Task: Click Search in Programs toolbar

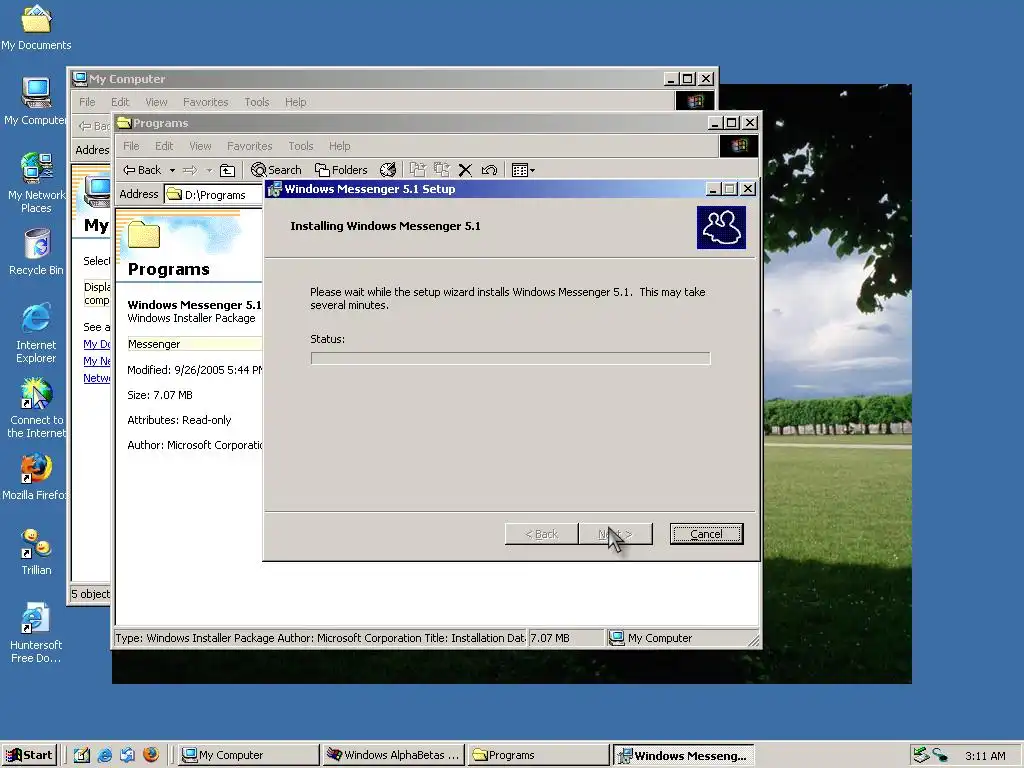Action: pyautogui.click(x=276, y=170)
